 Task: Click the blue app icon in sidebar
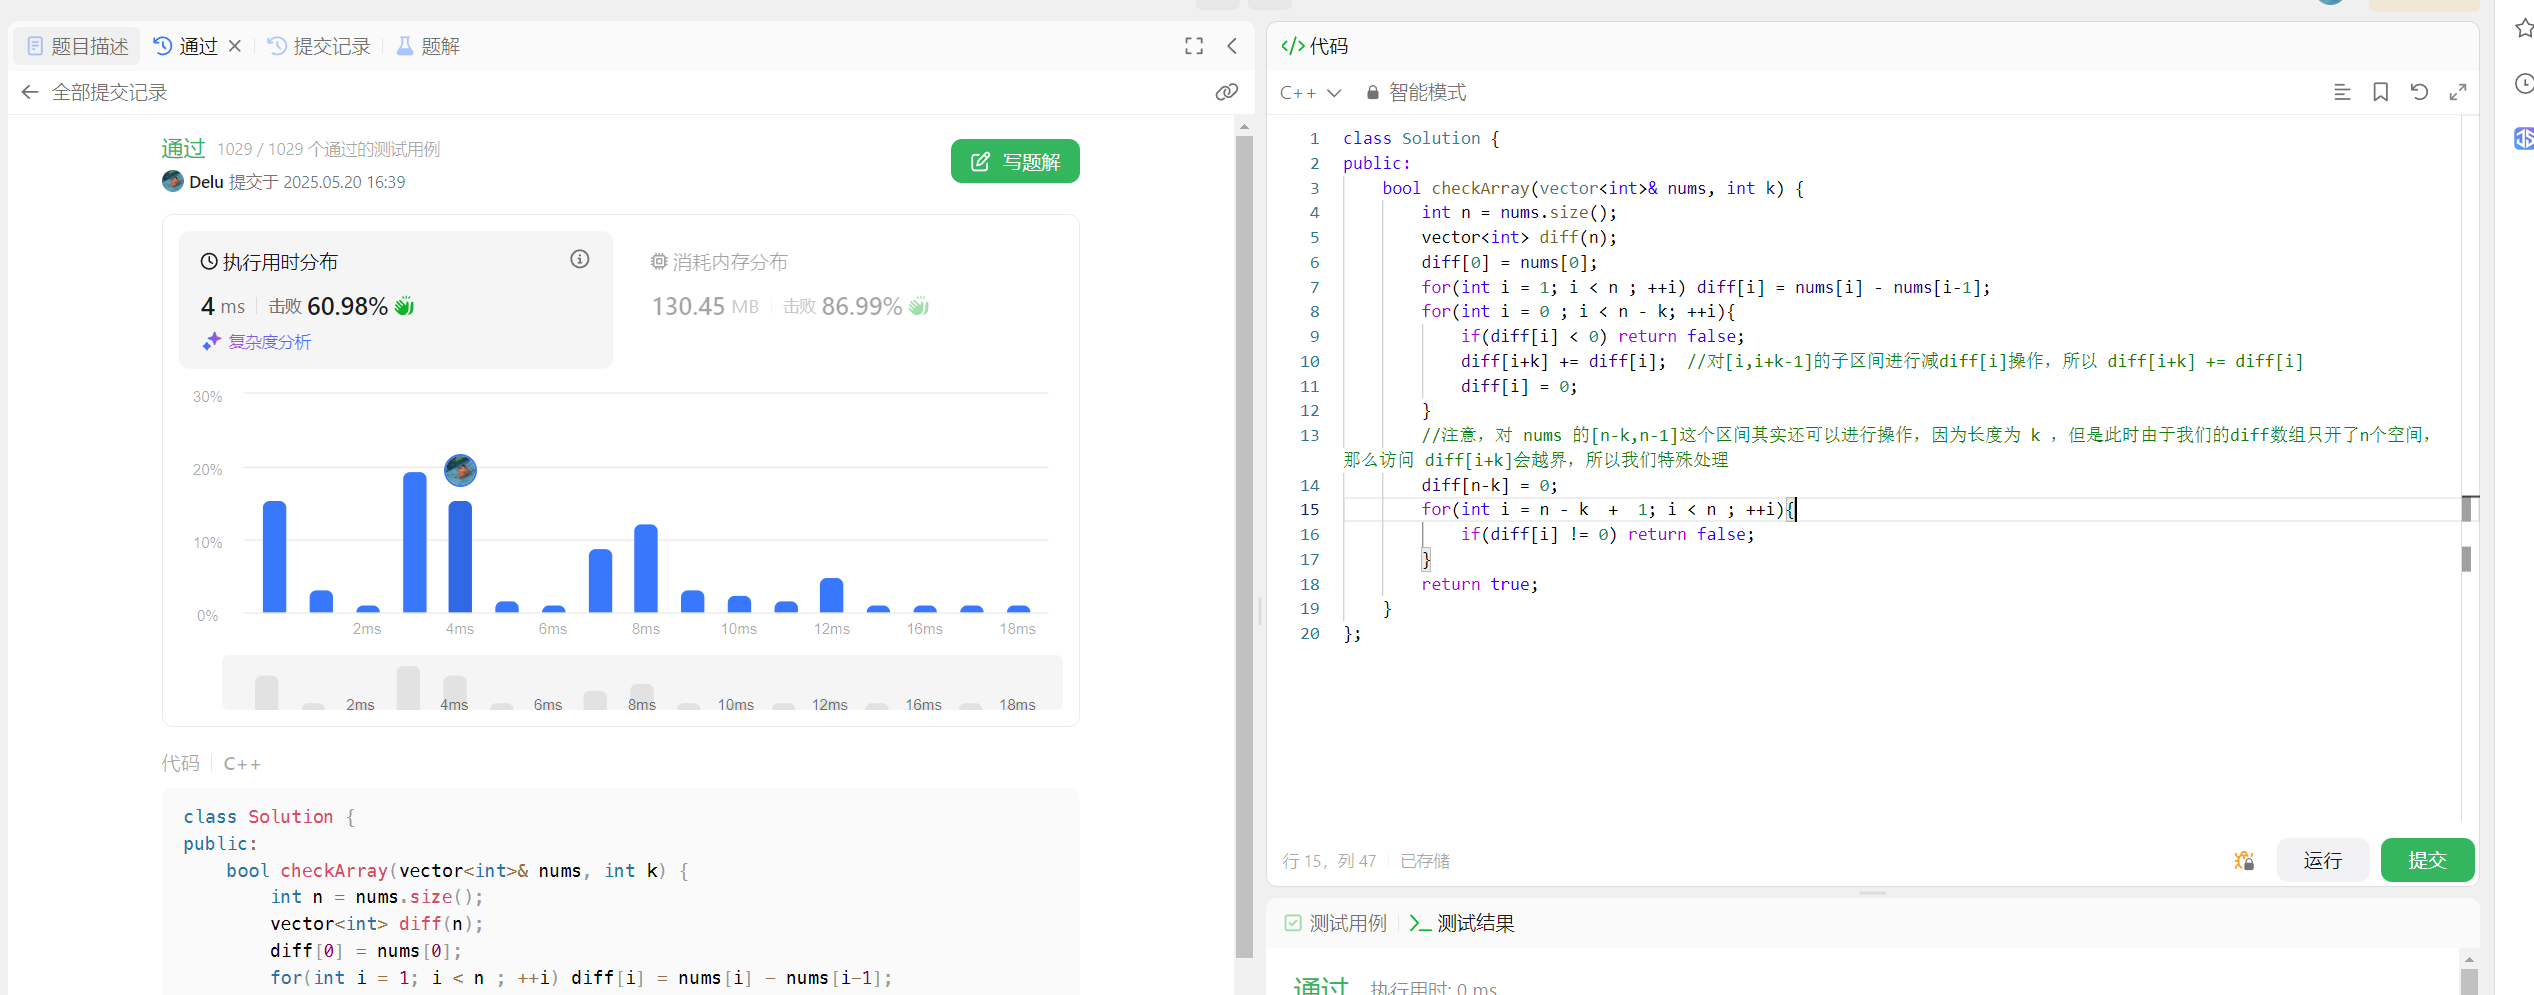pyautogui.click(x=2523, y=138)
